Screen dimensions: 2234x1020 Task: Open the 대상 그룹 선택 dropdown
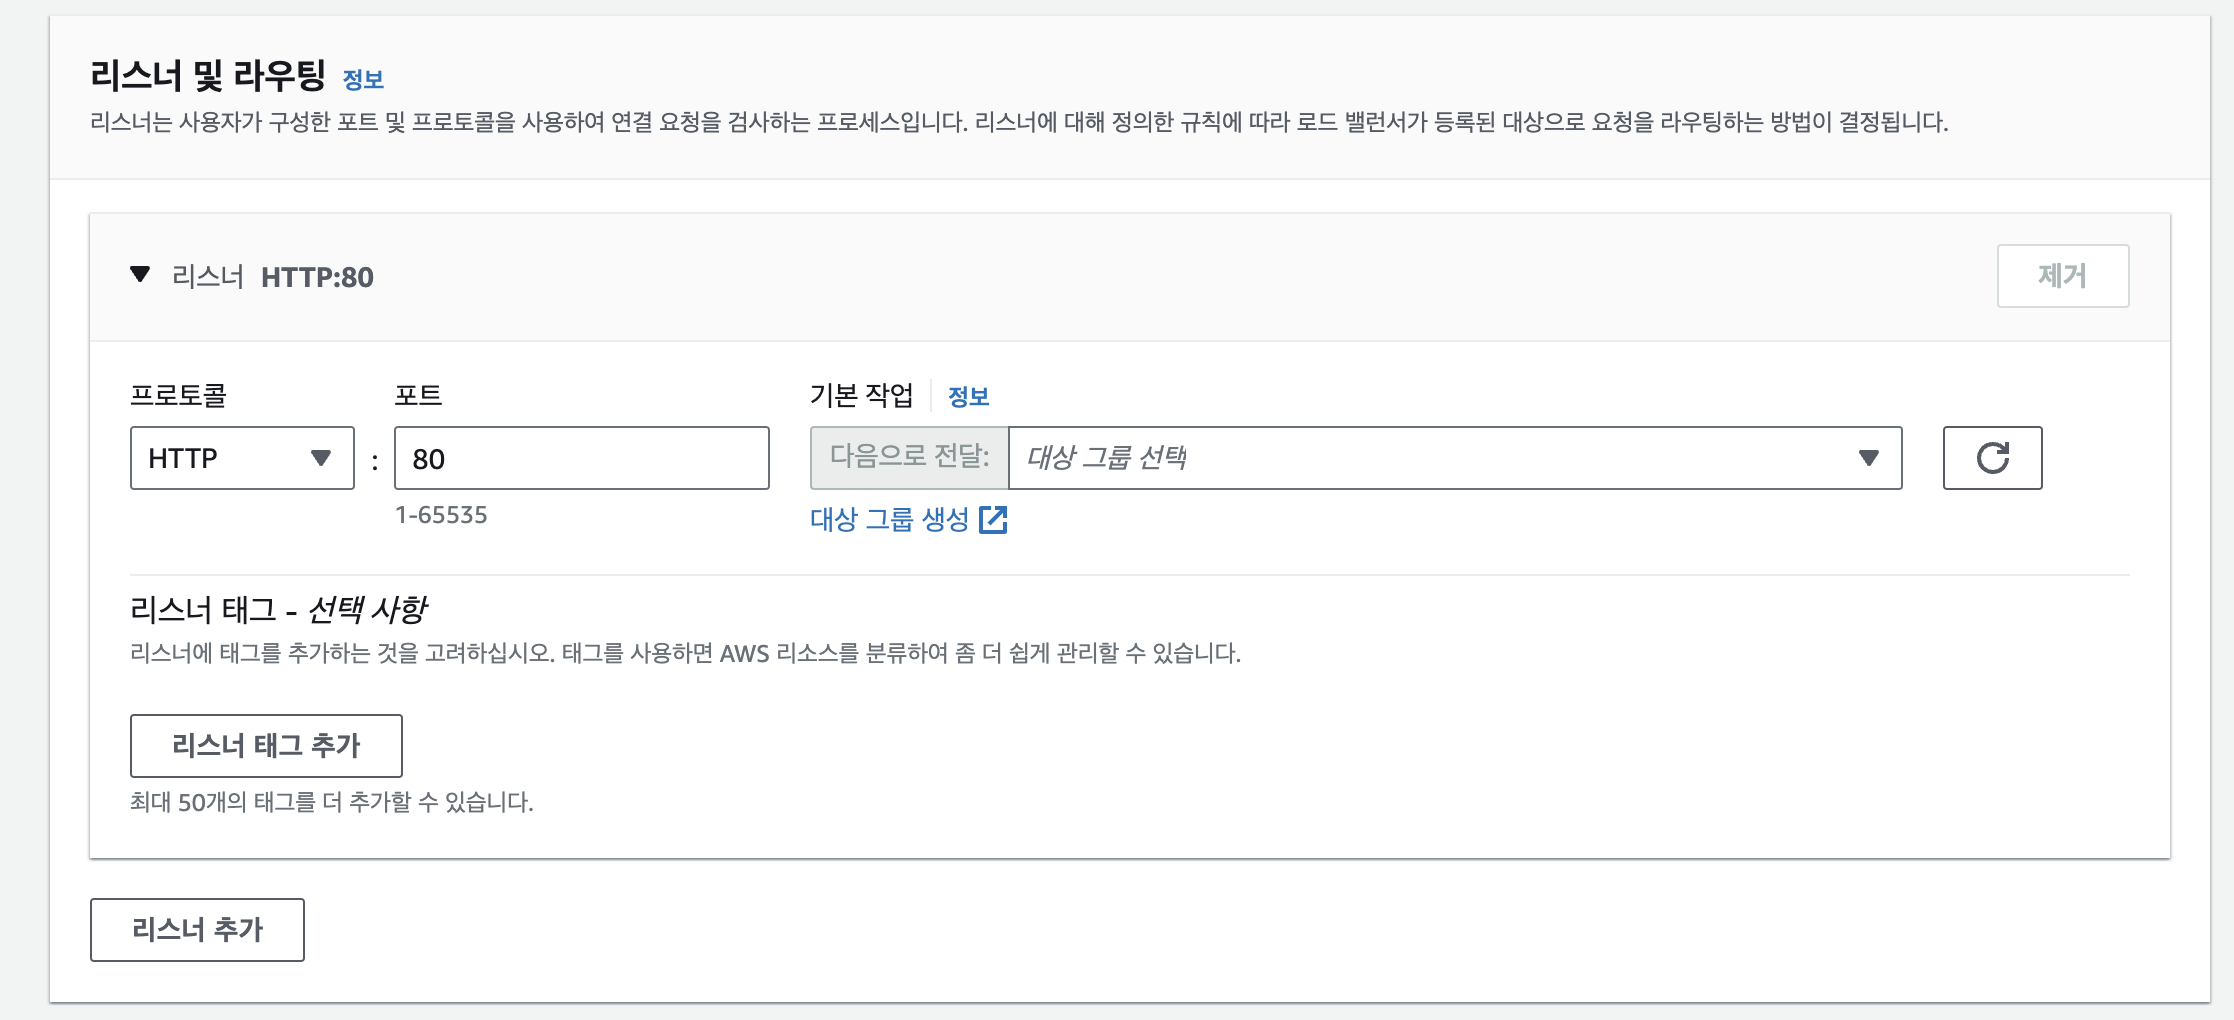(1450, 458)
